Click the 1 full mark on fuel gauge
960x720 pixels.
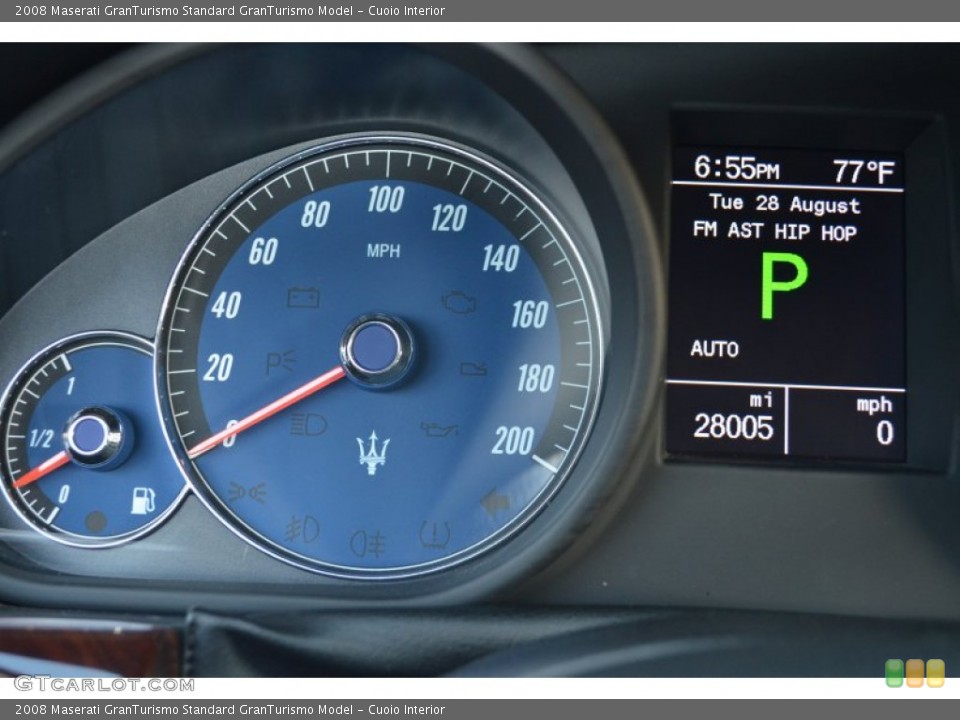pyautogui.click(x=70, y=386)
